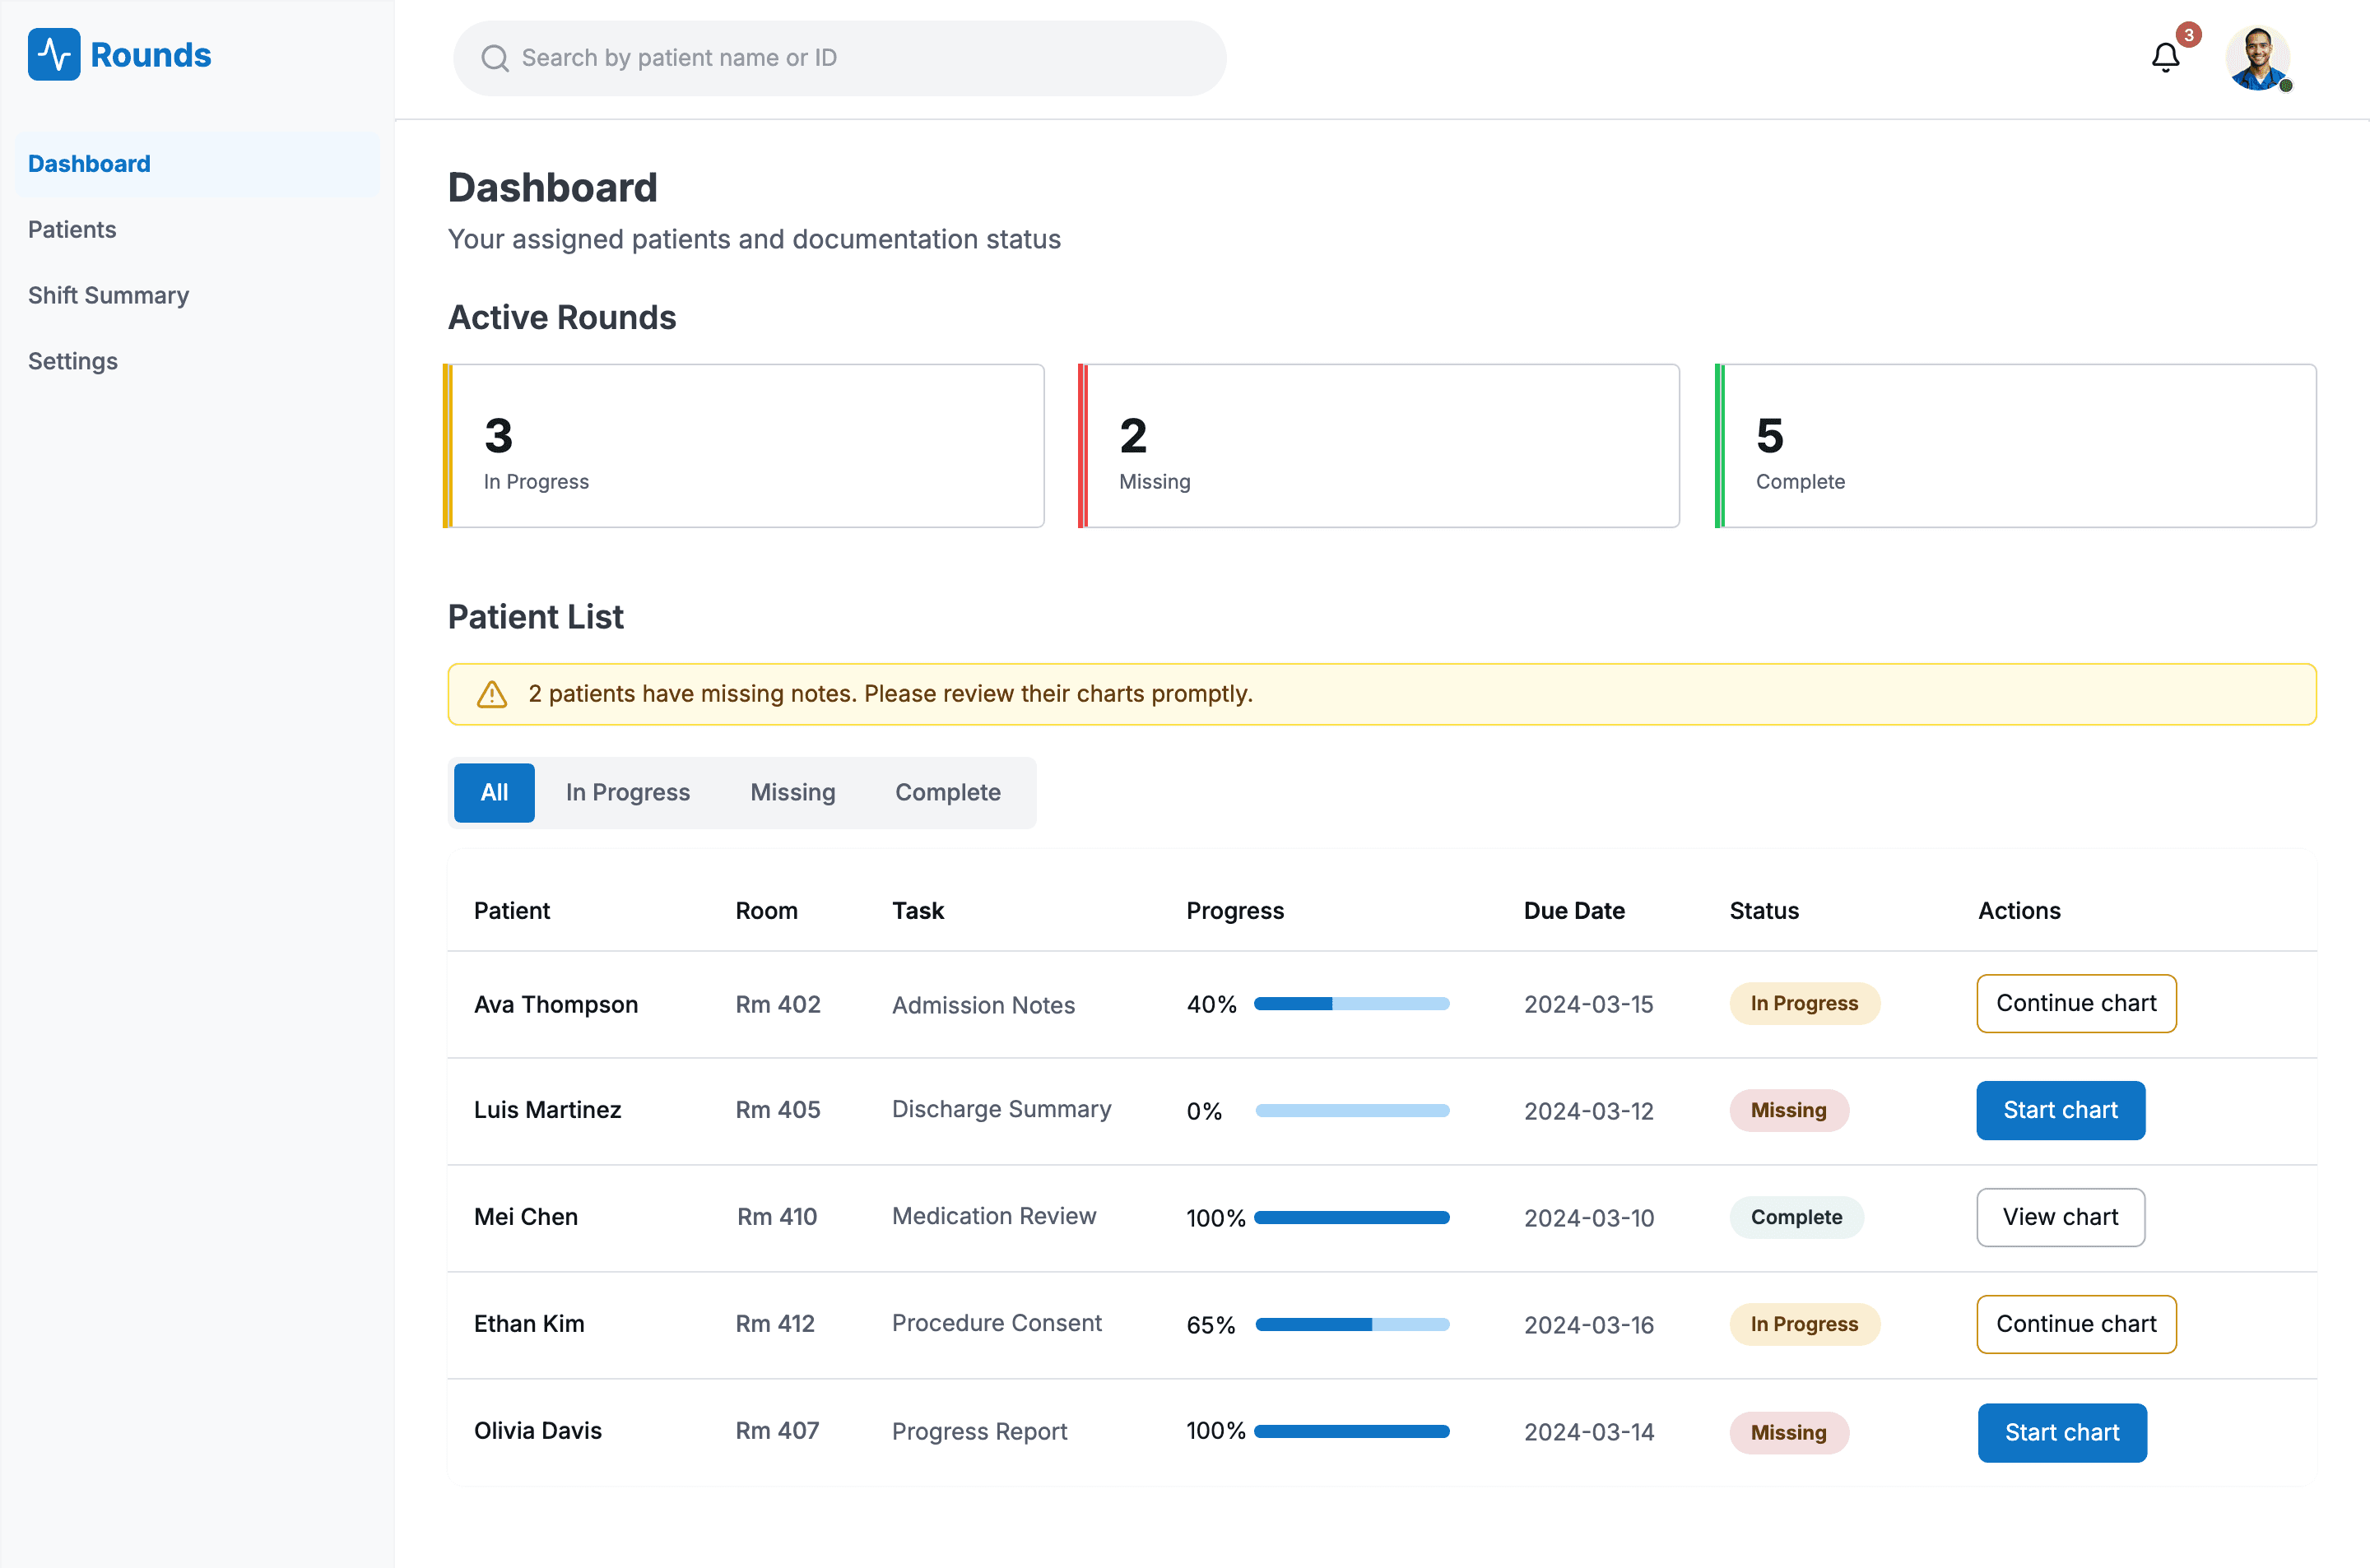Filter patient list by In Progress tab
The width and height of the screenshot is (2370, 1568).
[x=627, y=792]
